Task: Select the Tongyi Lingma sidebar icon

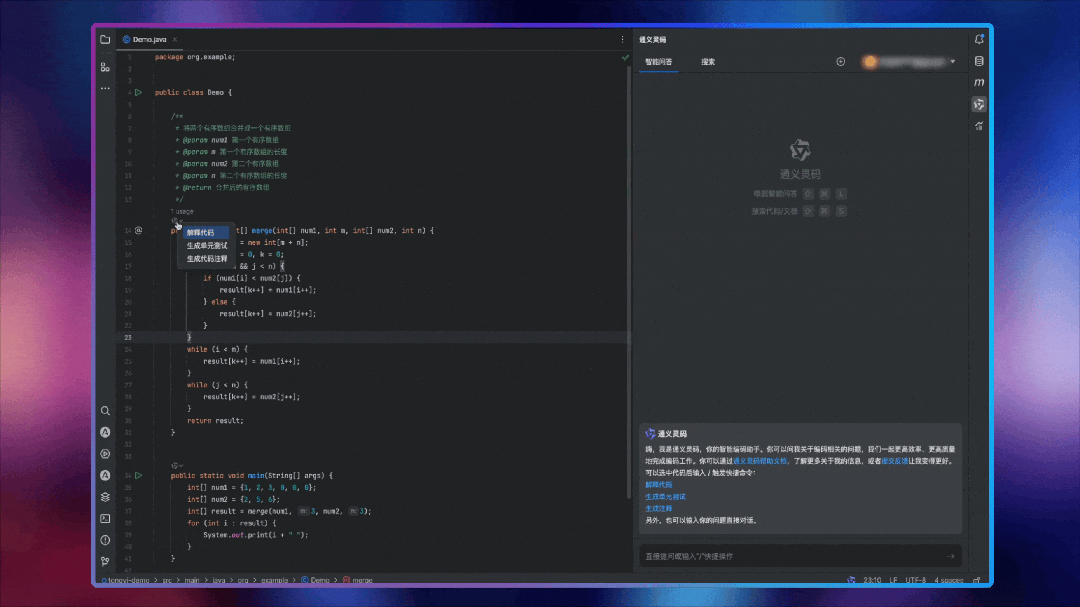Action: (979, 104)
